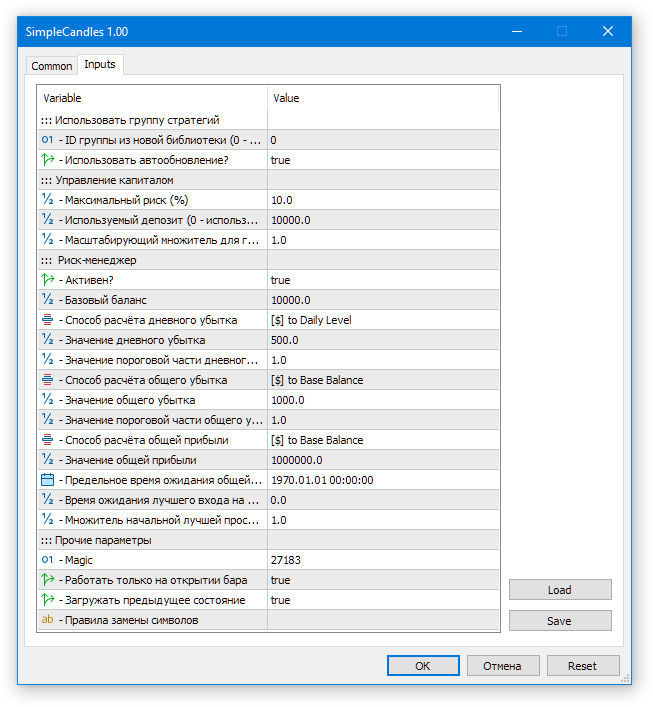Click fraction icon of Время ожидания лучшего входа
The height and width of the screenshot is (707, 653).
point(47,500)
